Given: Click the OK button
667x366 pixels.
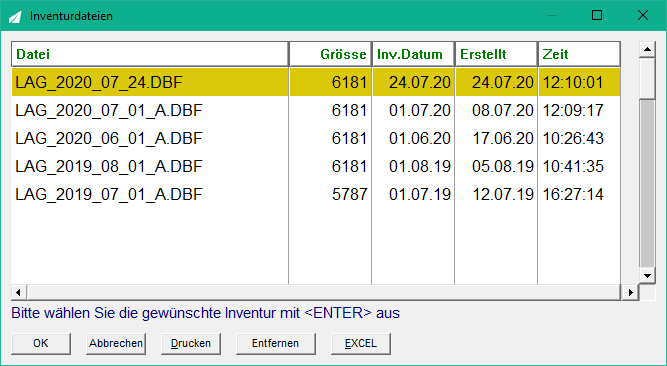Looking at the screenshot, I should point(41,343).
